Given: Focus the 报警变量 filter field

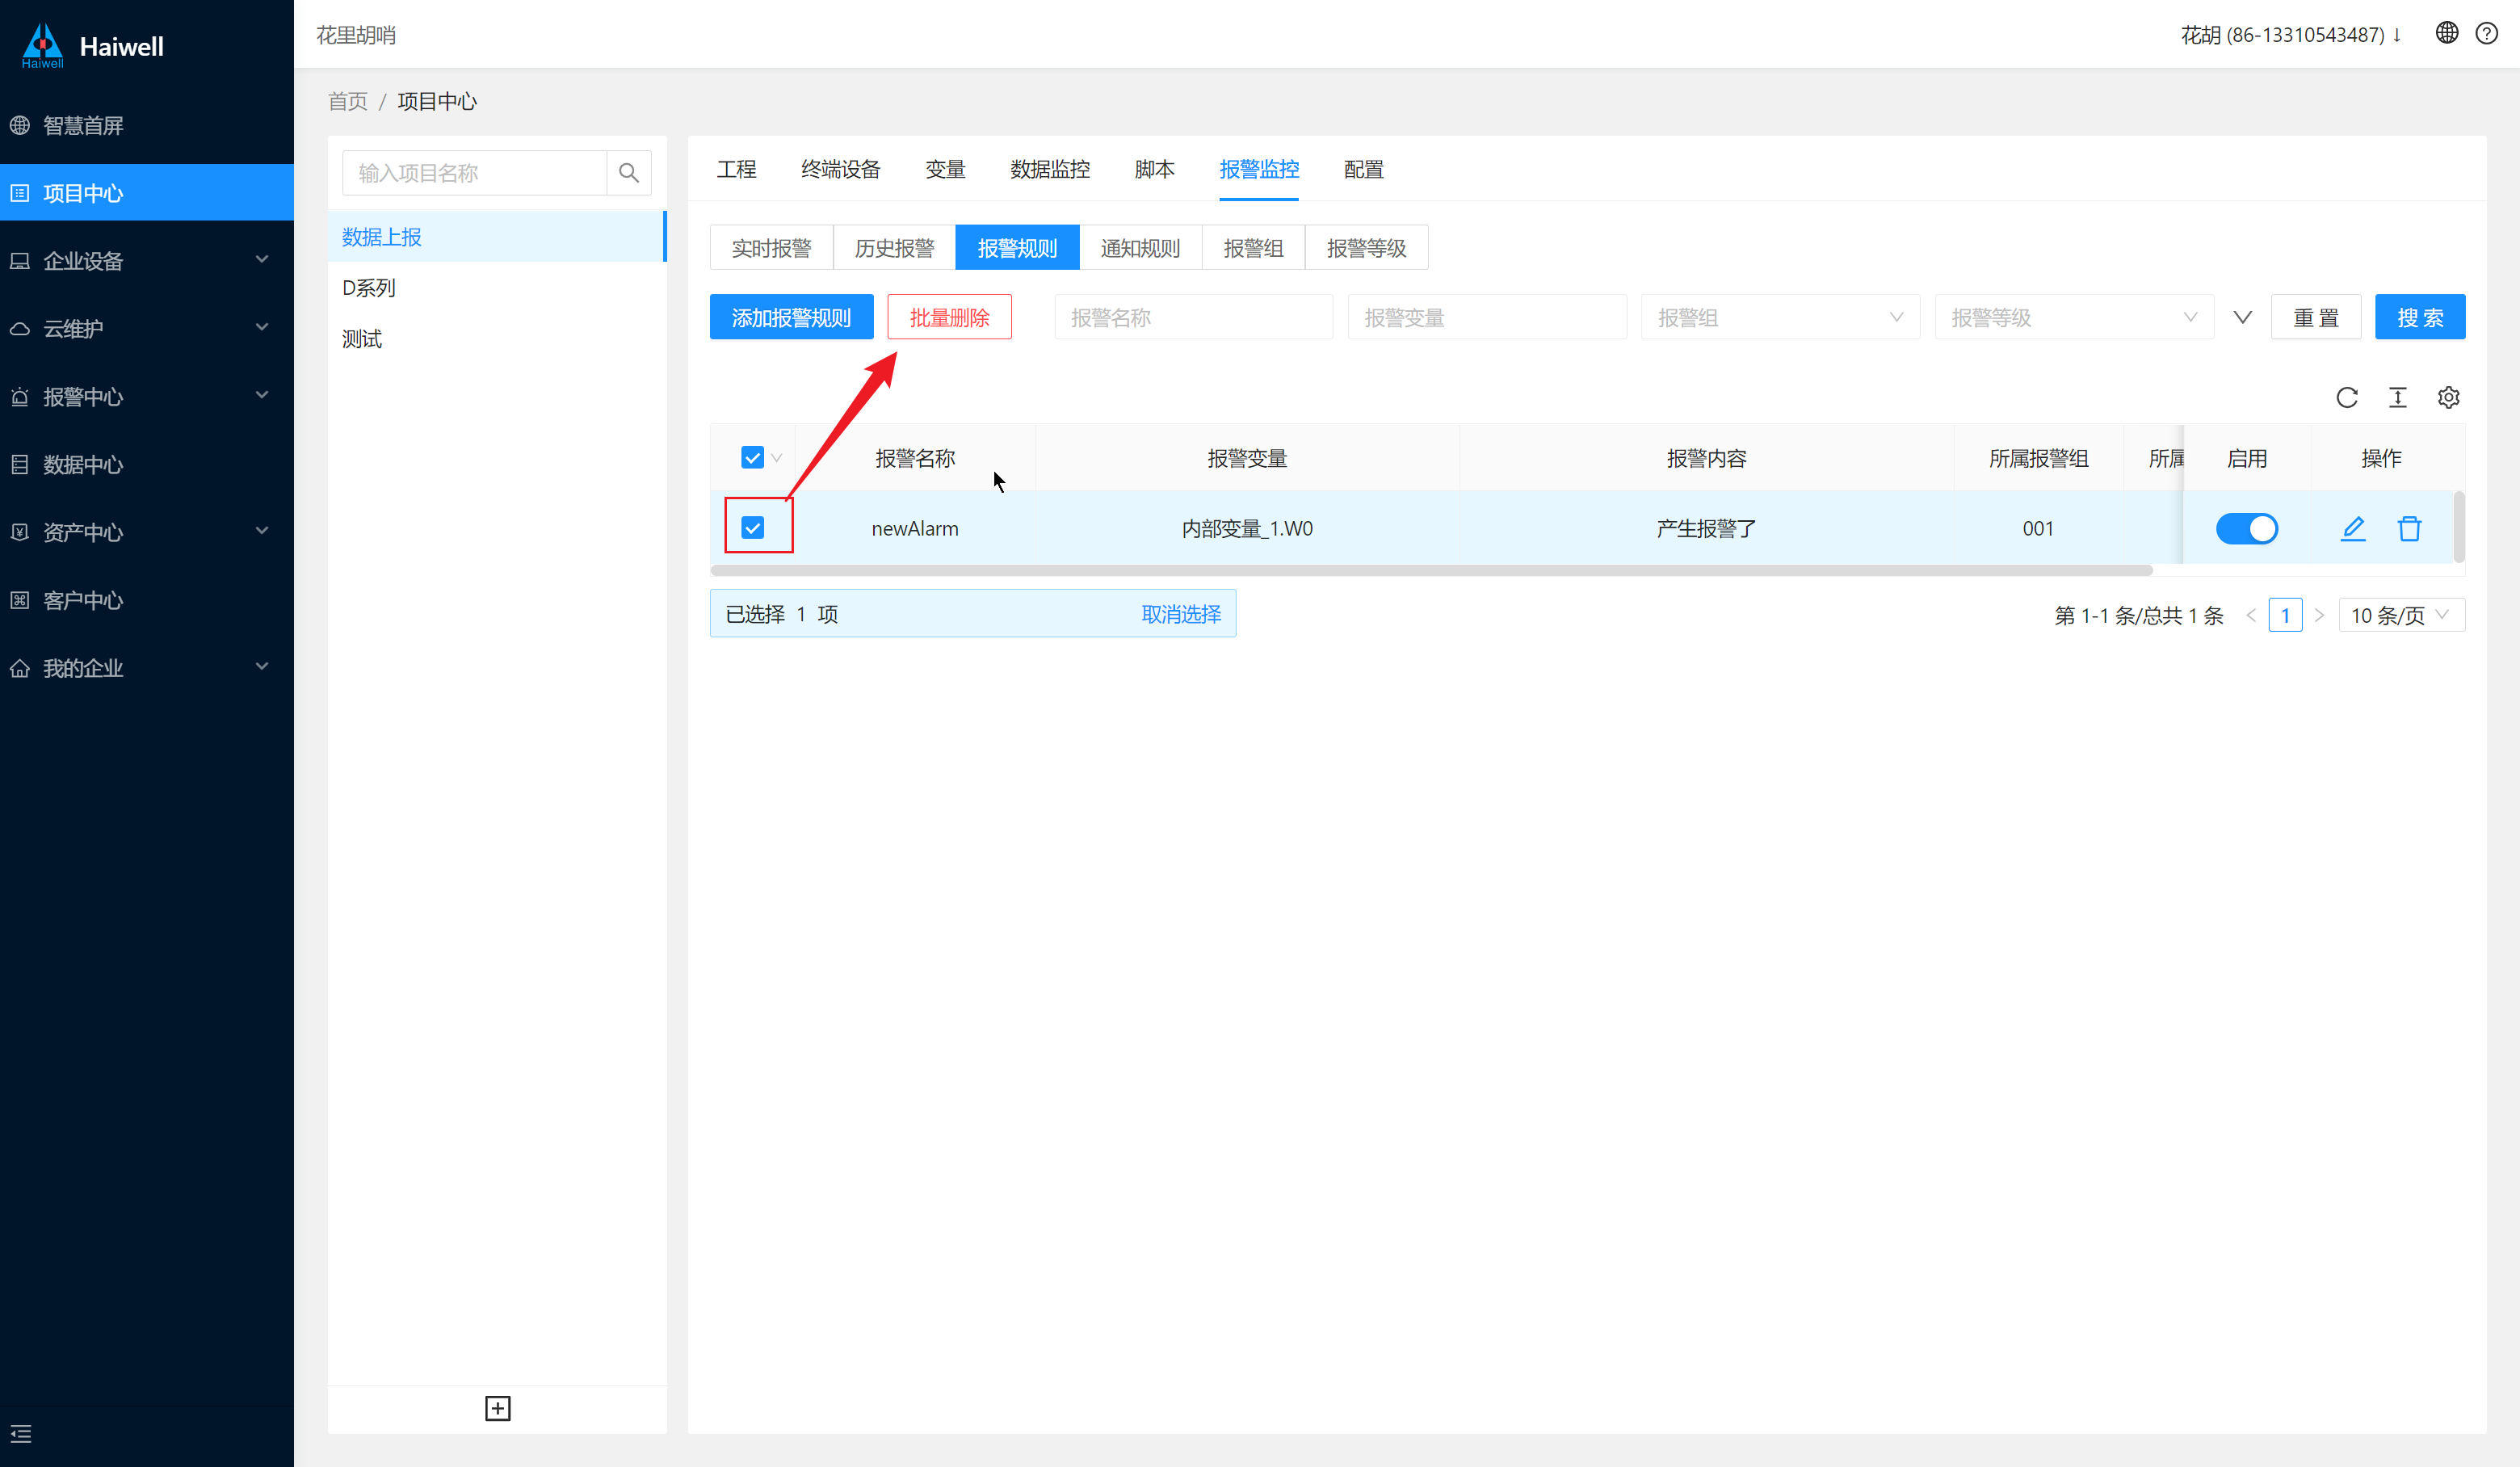Looking at the screenshot, I should click(1487, 317).
